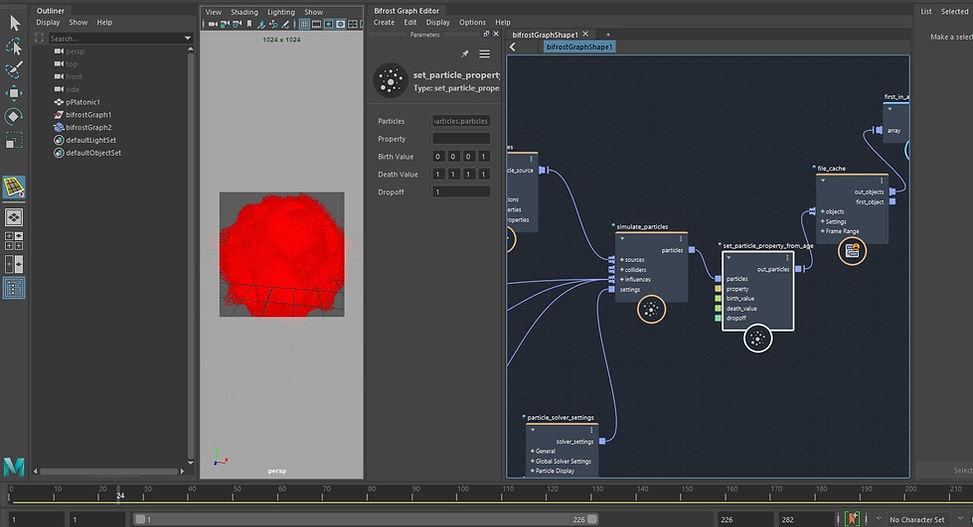The width and height of the screenshot is (973, 527).
Task: Click the set_particle_property_from_age node circular icon
Action: click(758, 338)
